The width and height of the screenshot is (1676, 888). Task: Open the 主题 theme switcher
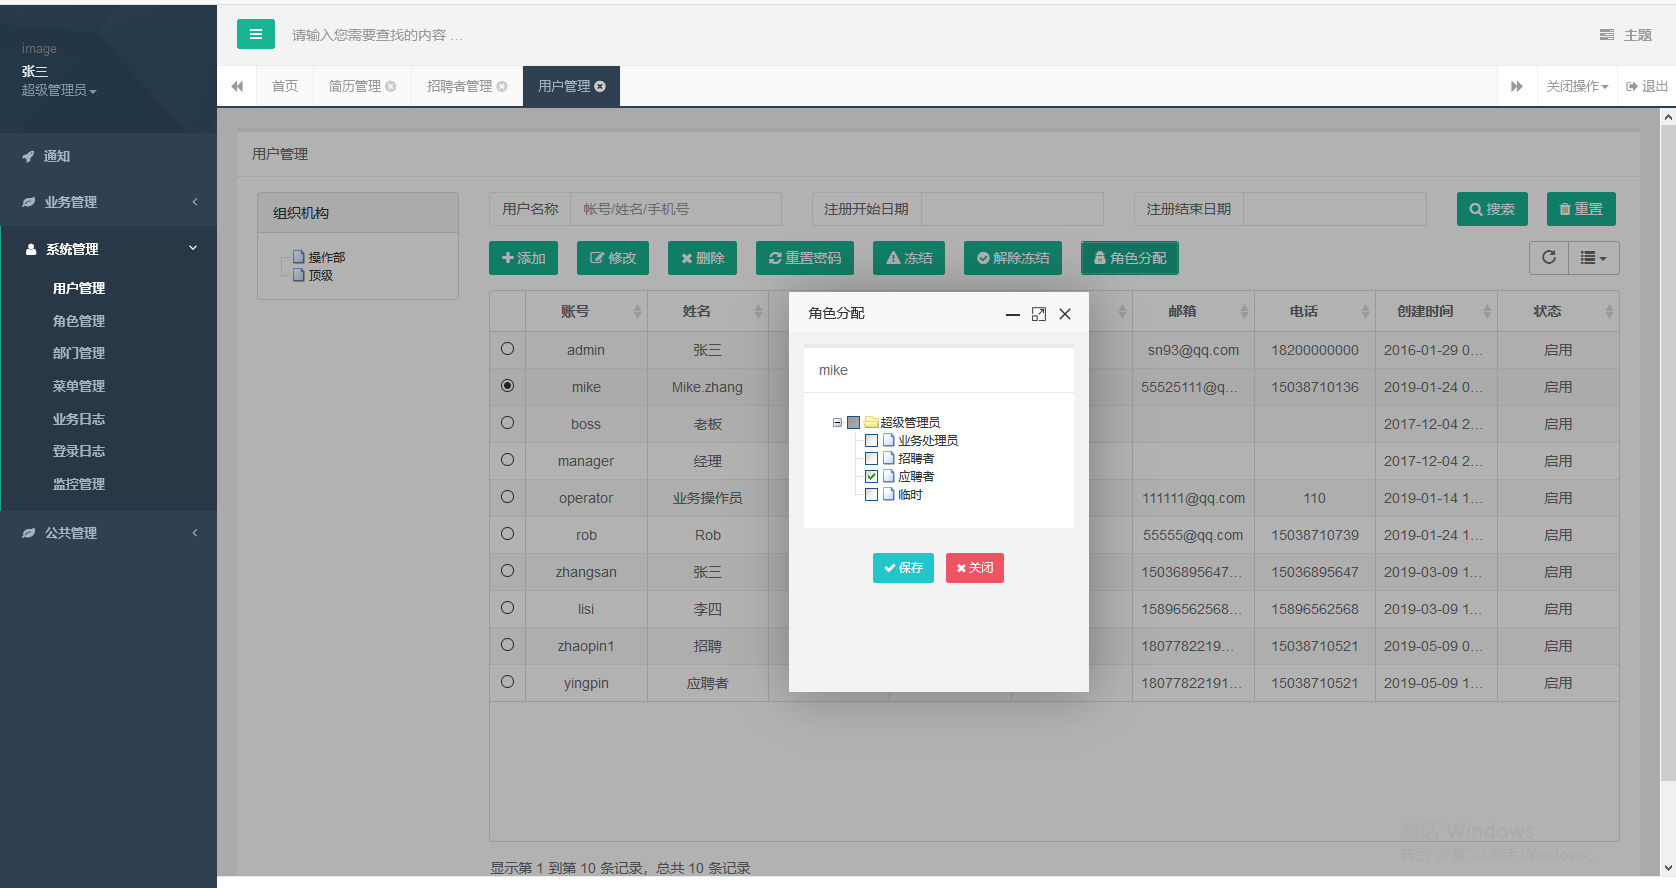click(1626, 35)
